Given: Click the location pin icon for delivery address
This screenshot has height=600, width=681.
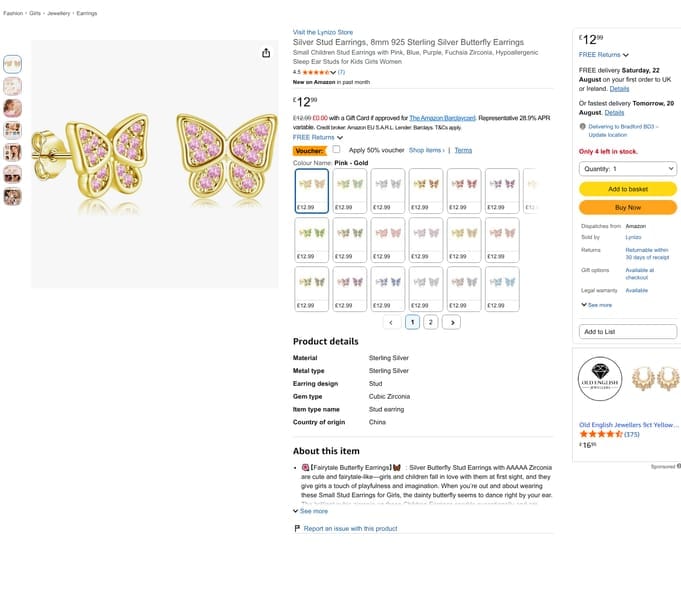Looking at the screenshot, I should click(x=582, y=126).
